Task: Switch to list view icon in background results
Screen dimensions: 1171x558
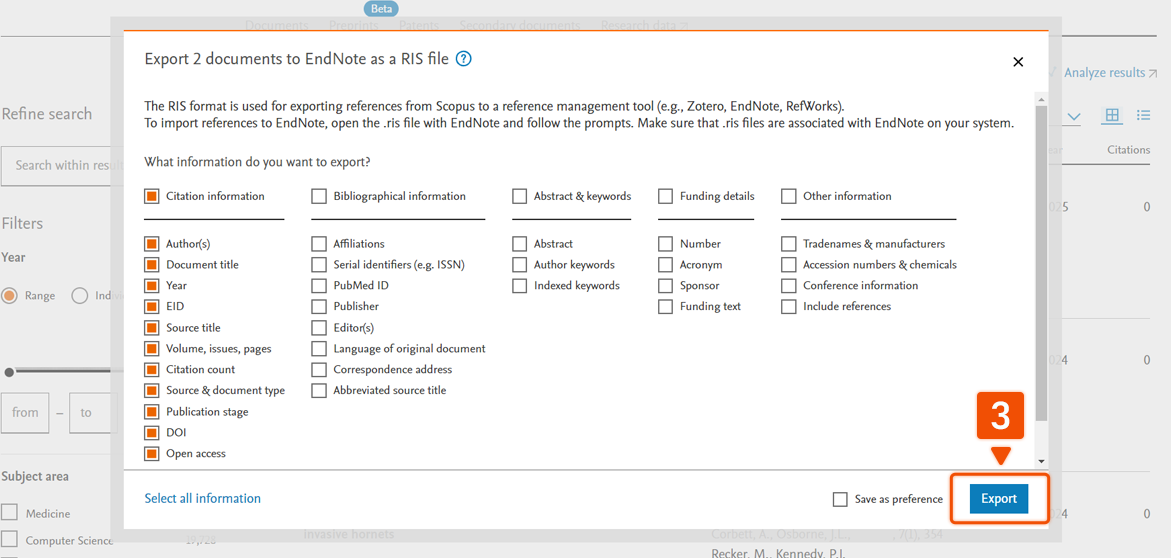Action: [x=1143, y=115]
